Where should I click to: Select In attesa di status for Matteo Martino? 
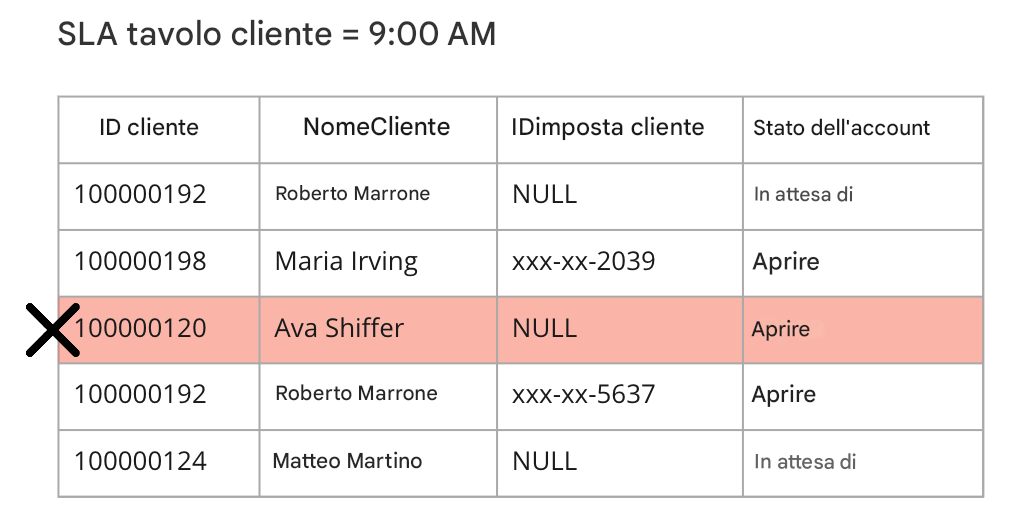click(x=862, y=463)
